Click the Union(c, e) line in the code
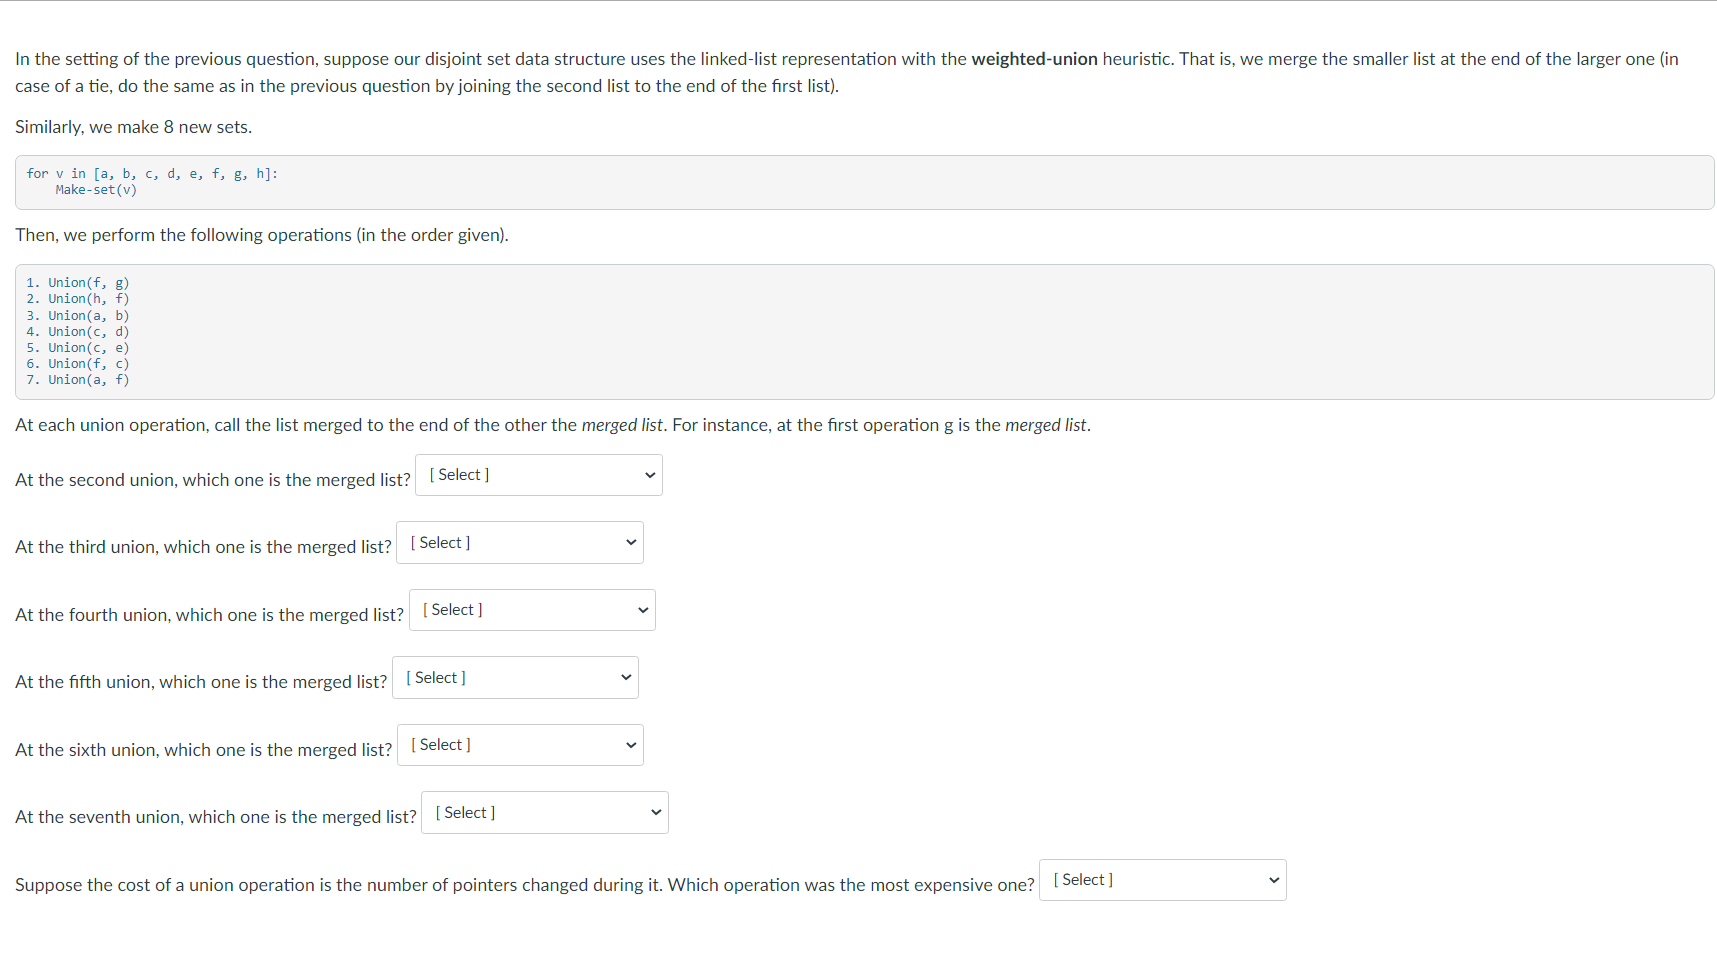 (x=86, y=347)
